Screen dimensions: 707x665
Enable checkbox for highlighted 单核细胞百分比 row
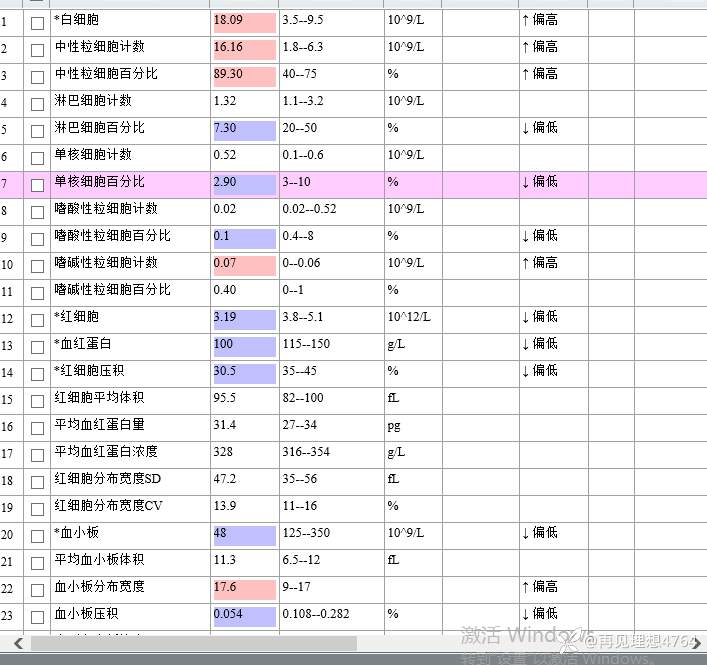tap(37, 184)
